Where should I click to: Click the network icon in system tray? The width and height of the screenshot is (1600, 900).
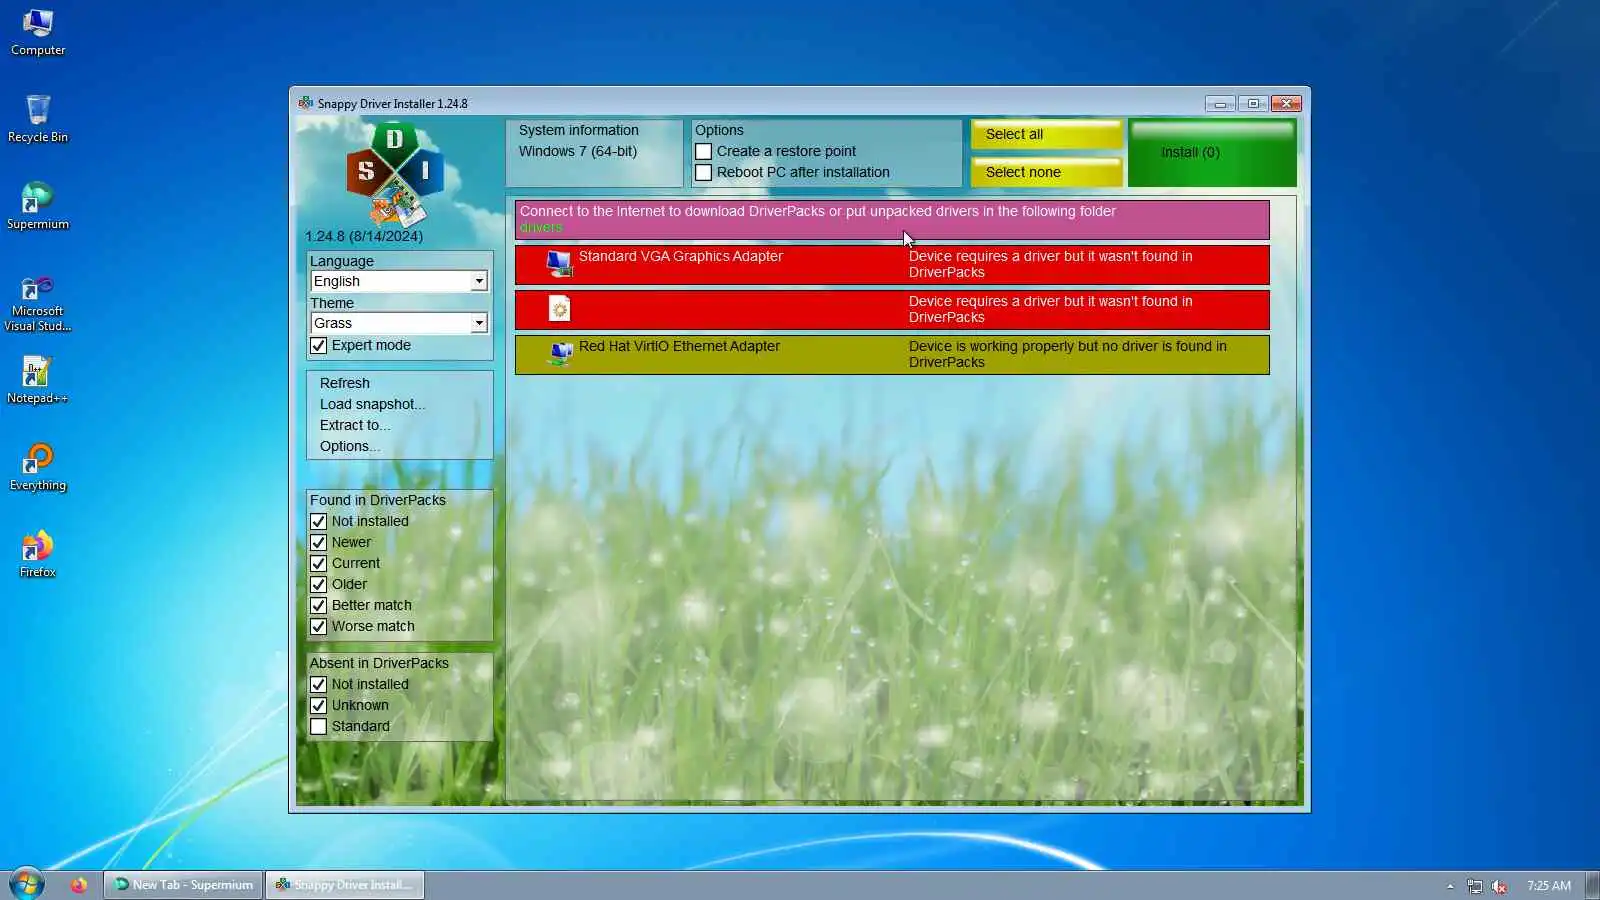click(x=1474, y=886)
